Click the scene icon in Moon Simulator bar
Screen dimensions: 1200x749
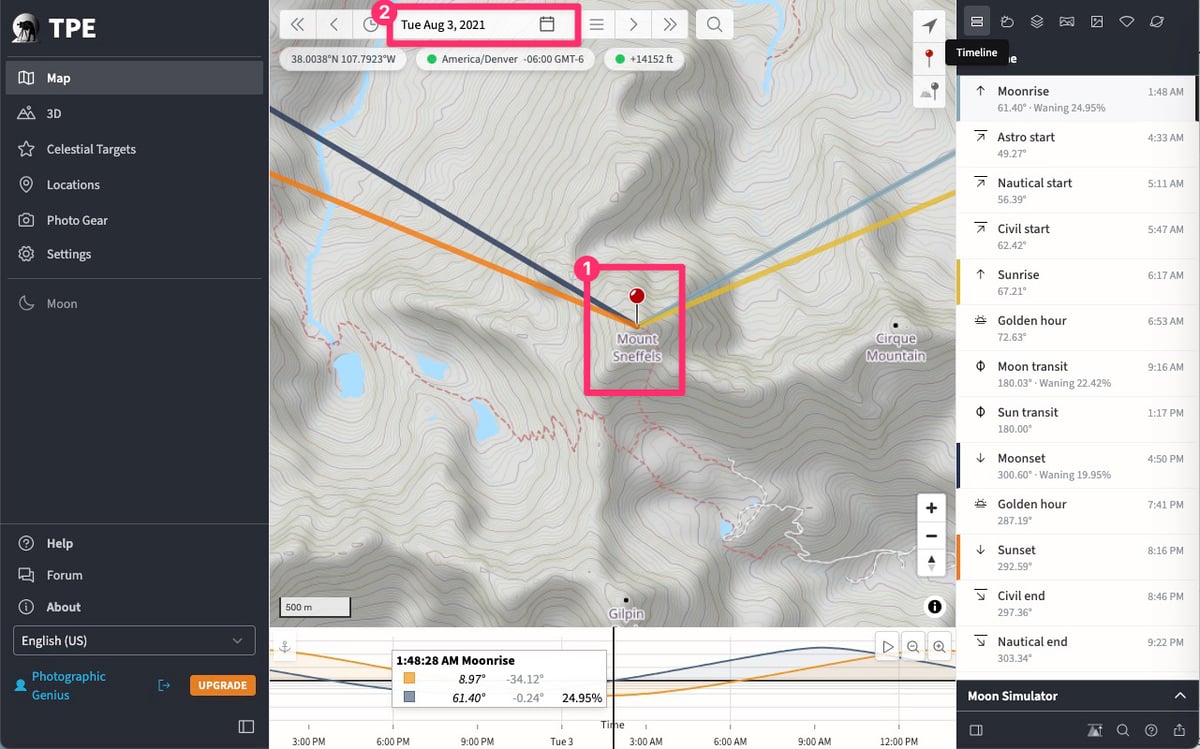click(x=1094, y=730)
